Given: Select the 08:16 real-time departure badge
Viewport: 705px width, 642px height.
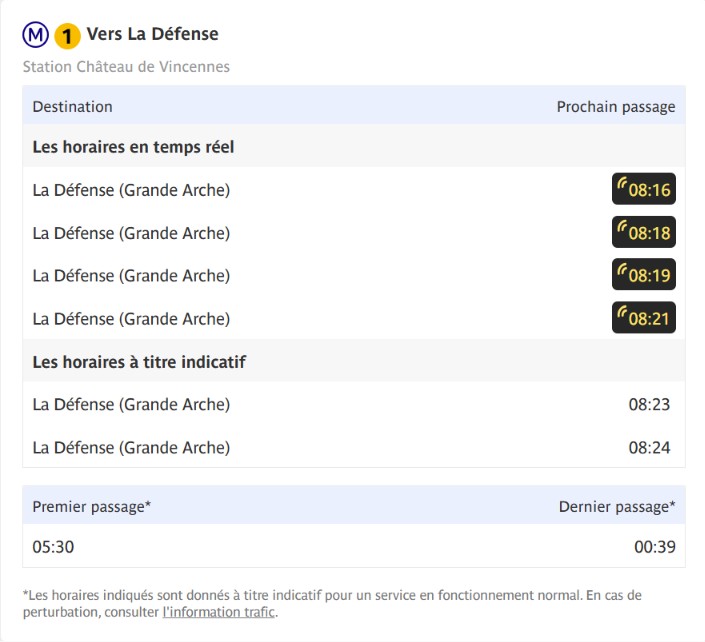Looking at the screenshot, I should click(643, 189).
